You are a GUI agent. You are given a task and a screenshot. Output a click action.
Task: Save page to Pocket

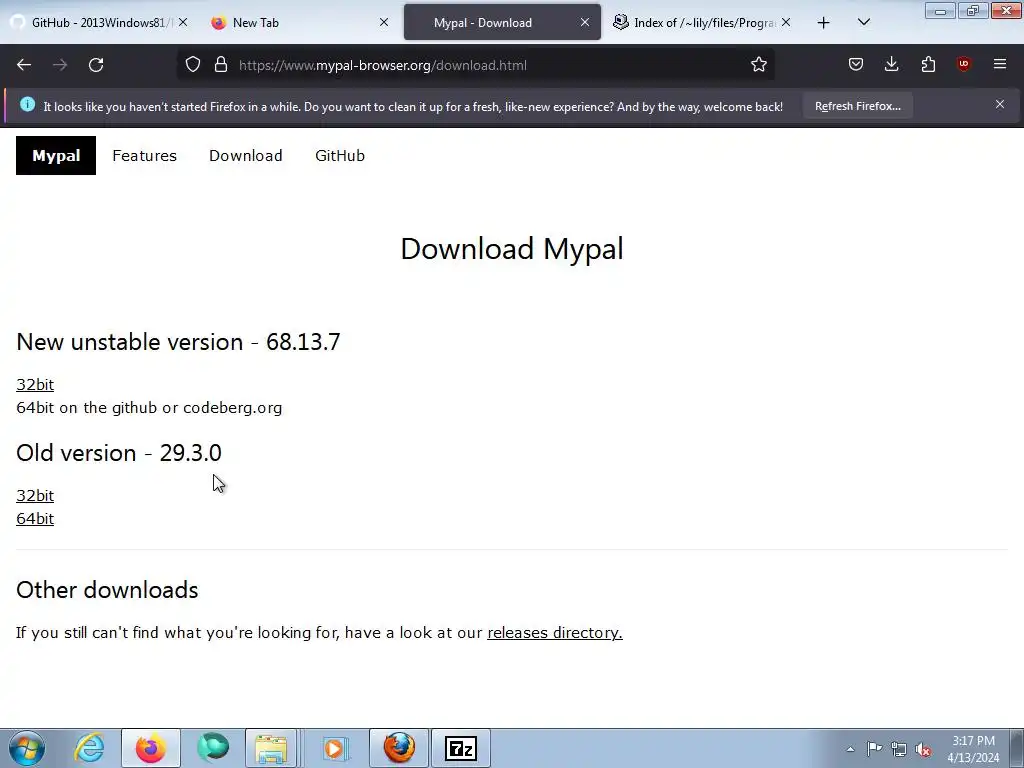[856, 64]
